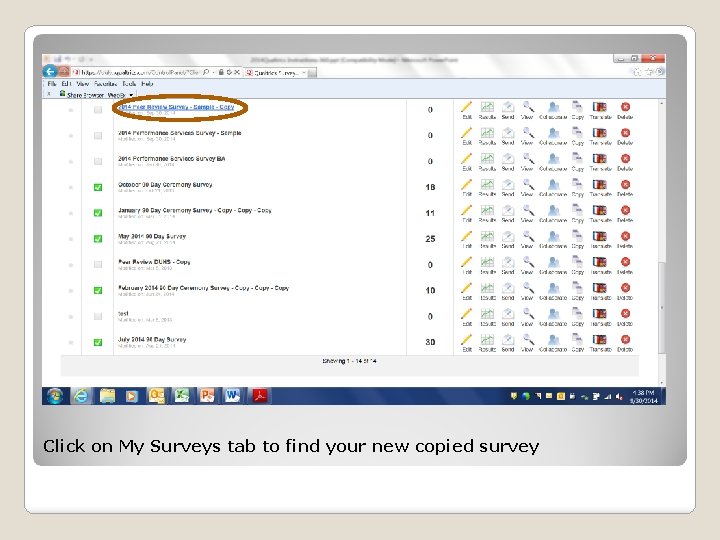The image size is (720, 540).
Task: Open the Favorites menu
Action: (106, 84)
